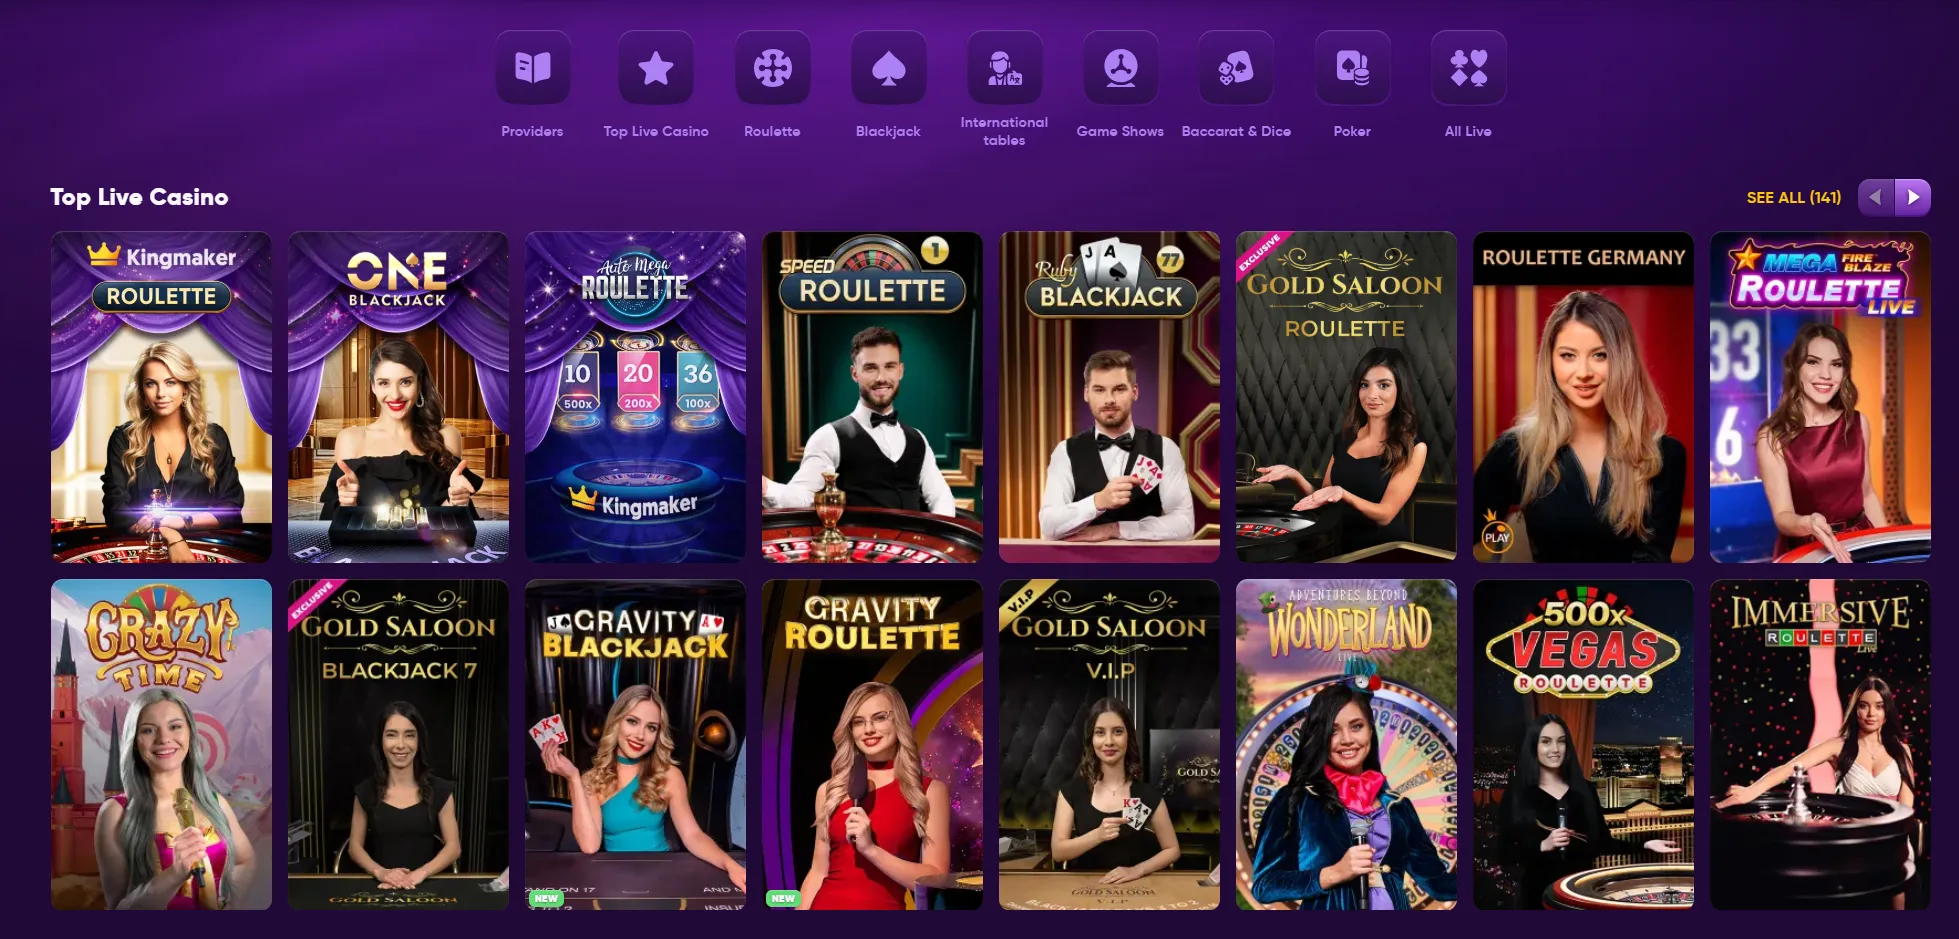The width and height of the screenshot is (1959, 939).
Task: Open Gravity Blackjack game tile
Action: point(635,745)
